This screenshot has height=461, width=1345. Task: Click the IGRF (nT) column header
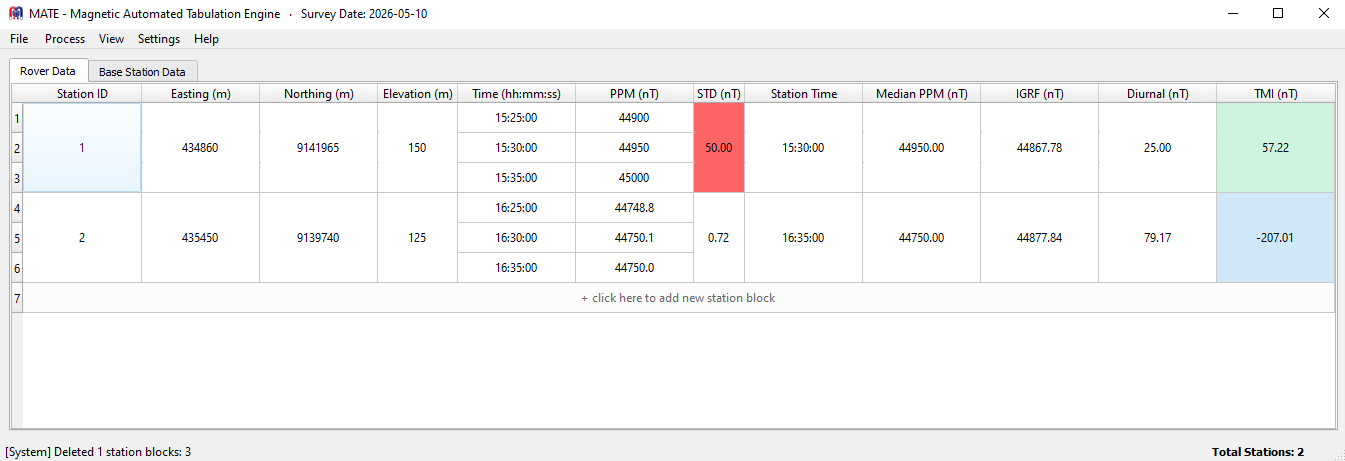[1039, 94]
